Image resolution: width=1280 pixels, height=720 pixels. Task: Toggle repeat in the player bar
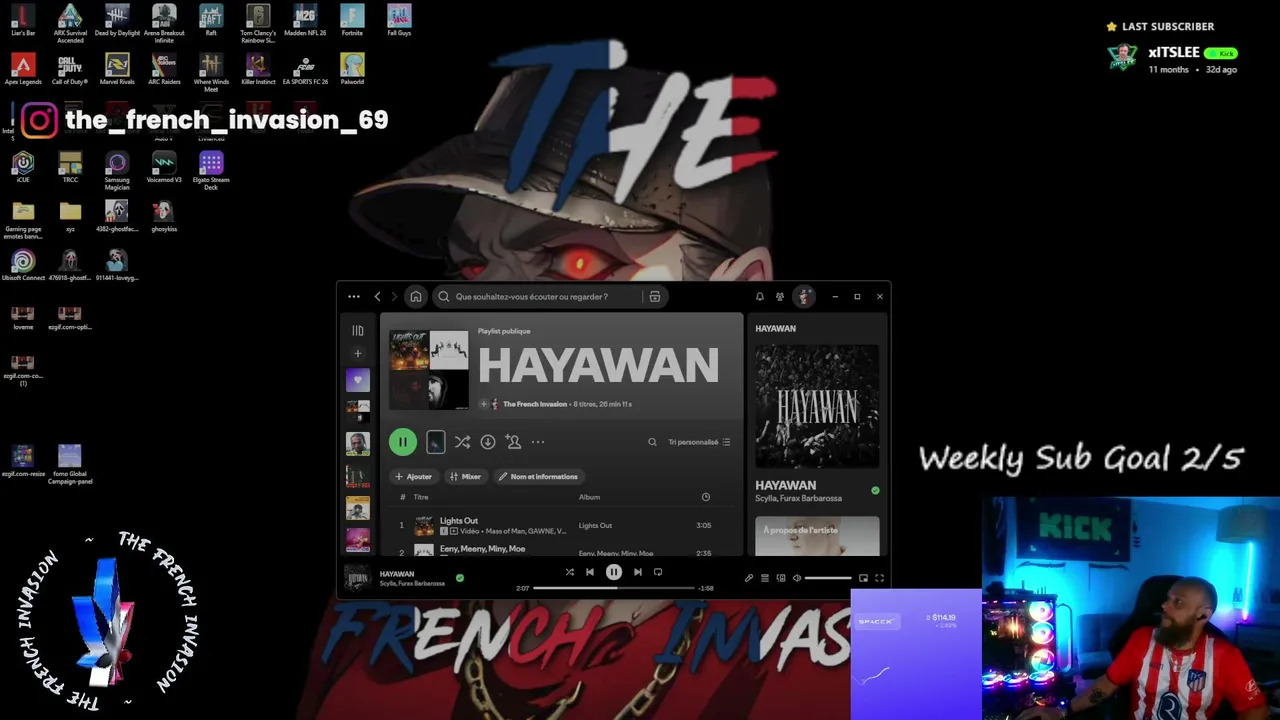point(658,572)
